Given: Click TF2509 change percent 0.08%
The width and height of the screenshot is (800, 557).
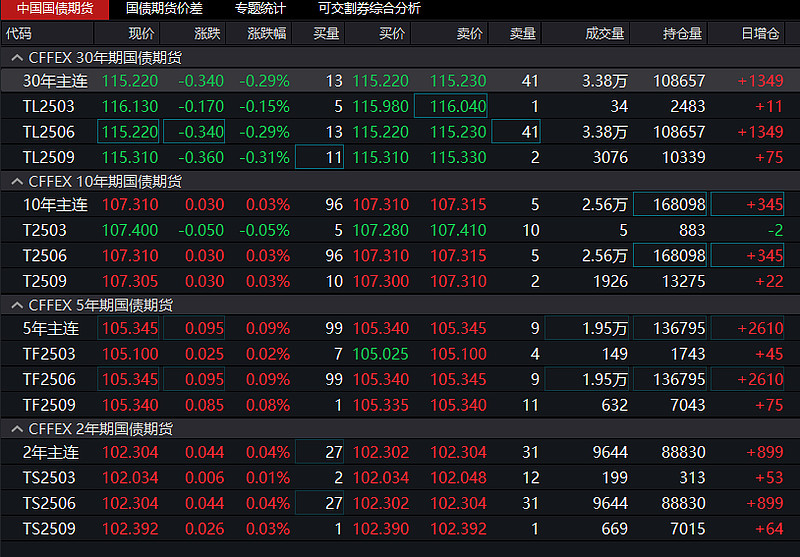Looking at the screenshot, I should (268, 404).
